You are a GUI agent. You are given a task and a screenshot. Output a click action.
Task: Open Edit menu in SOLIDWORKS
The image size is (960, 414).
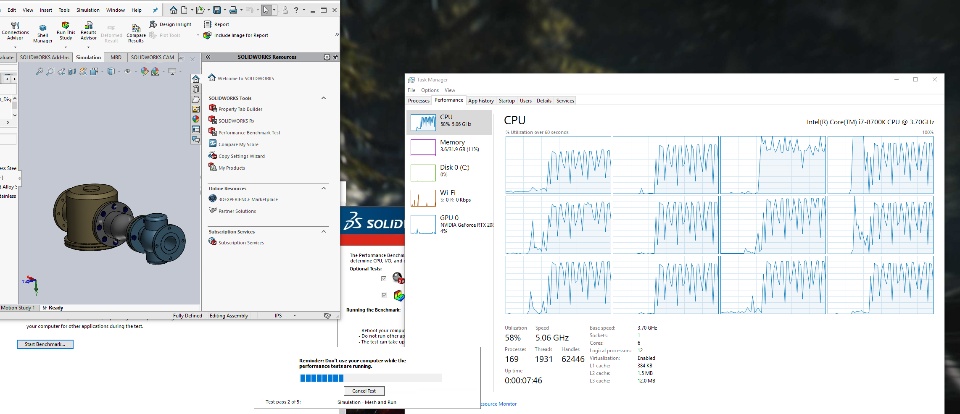(x=12, y=10)
